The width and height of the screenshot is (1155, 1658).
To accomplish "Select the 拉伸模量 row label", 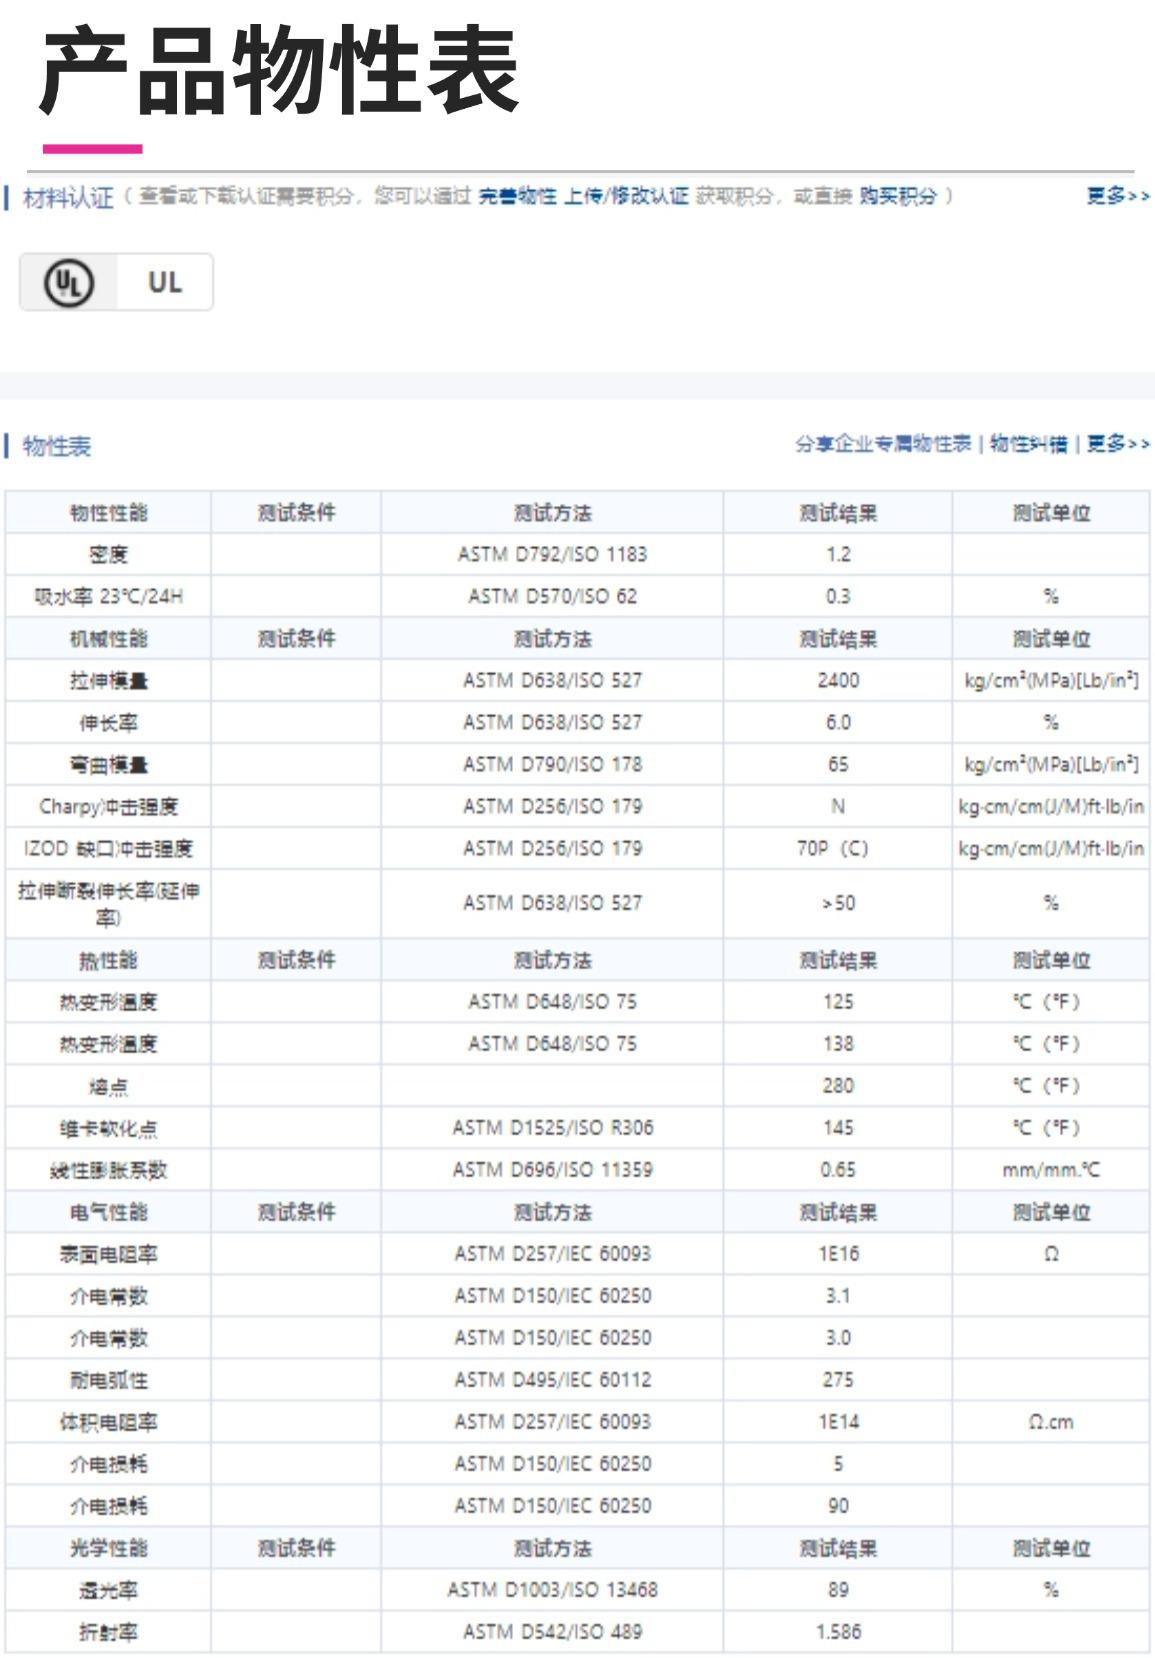I will tap(108, 680).
